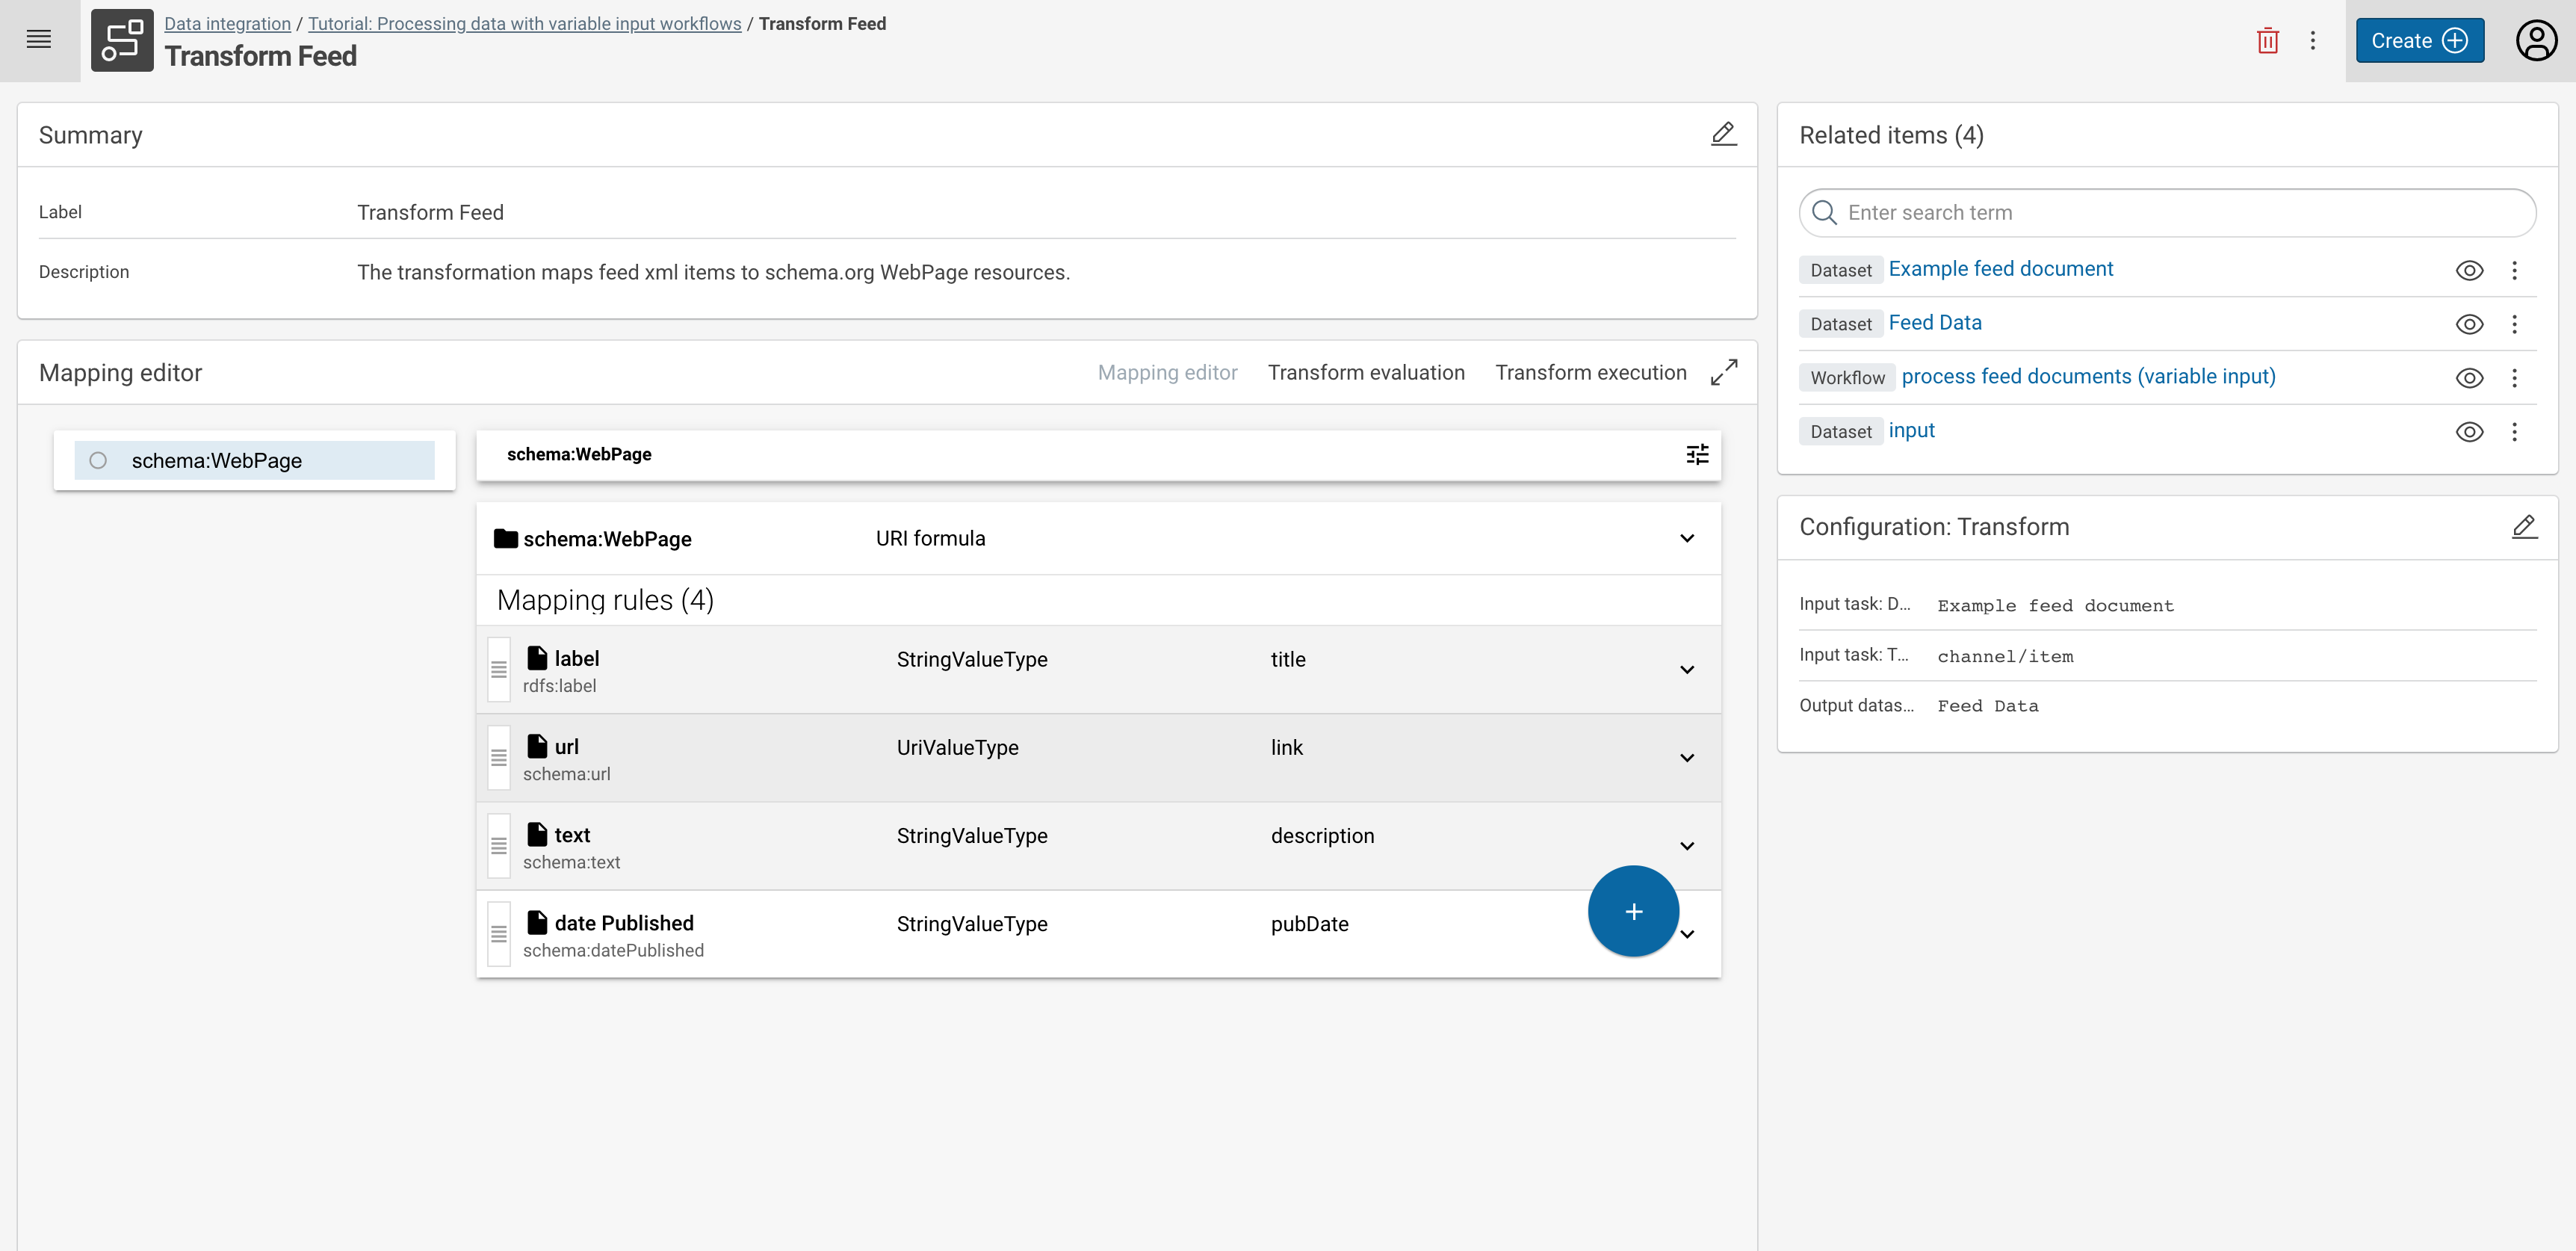Preview the Example feed document dataset
This screenshot has width=2576, height=1251.
click(2469, 270)
